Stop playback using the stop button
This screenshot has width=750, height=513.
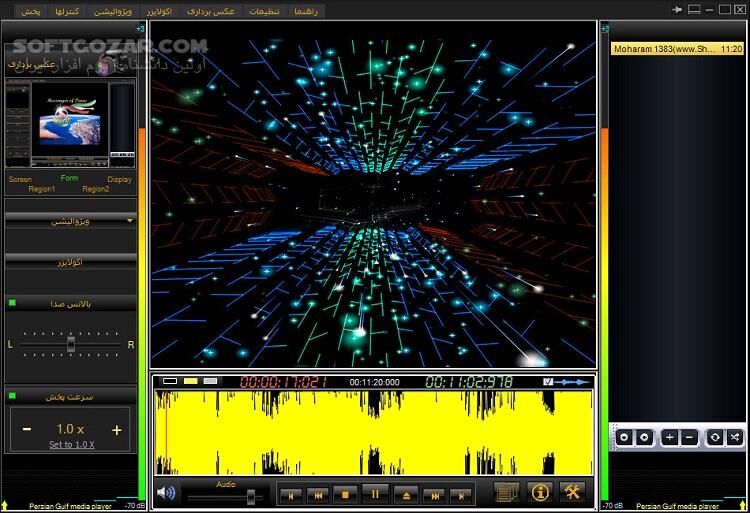(345, 494)
